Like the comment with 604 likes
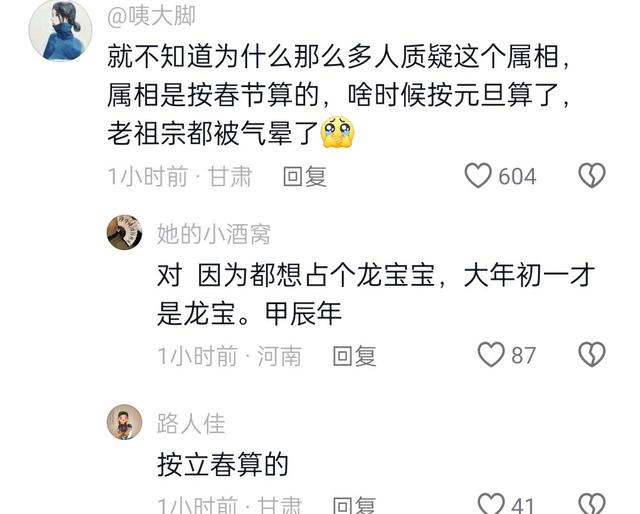 tap(478, 176)
